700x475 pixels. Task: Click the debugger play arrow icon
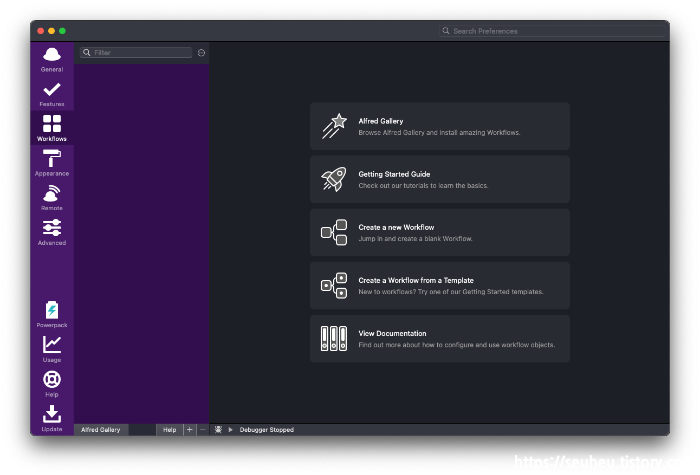[230, 429]
